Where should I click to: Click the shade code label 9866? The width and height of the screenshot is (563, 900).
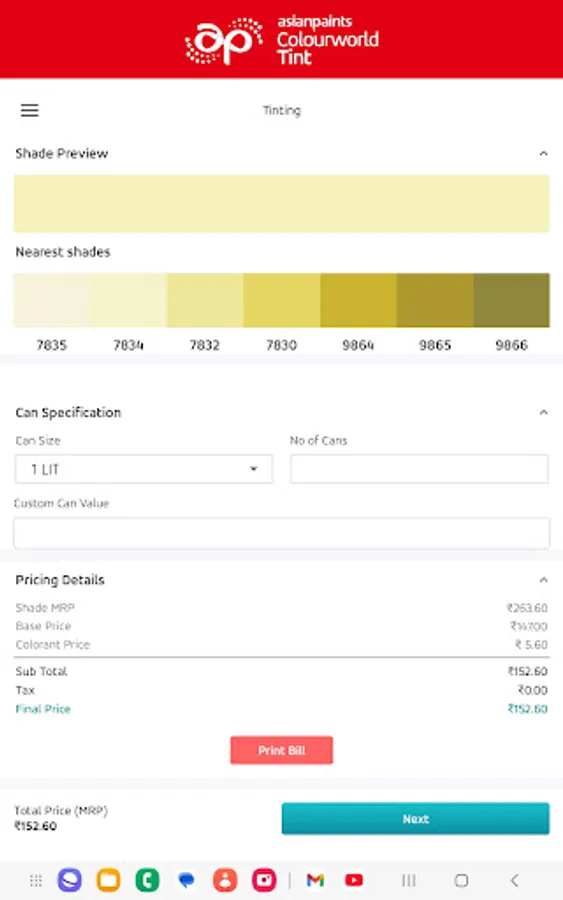click(511, 345)
